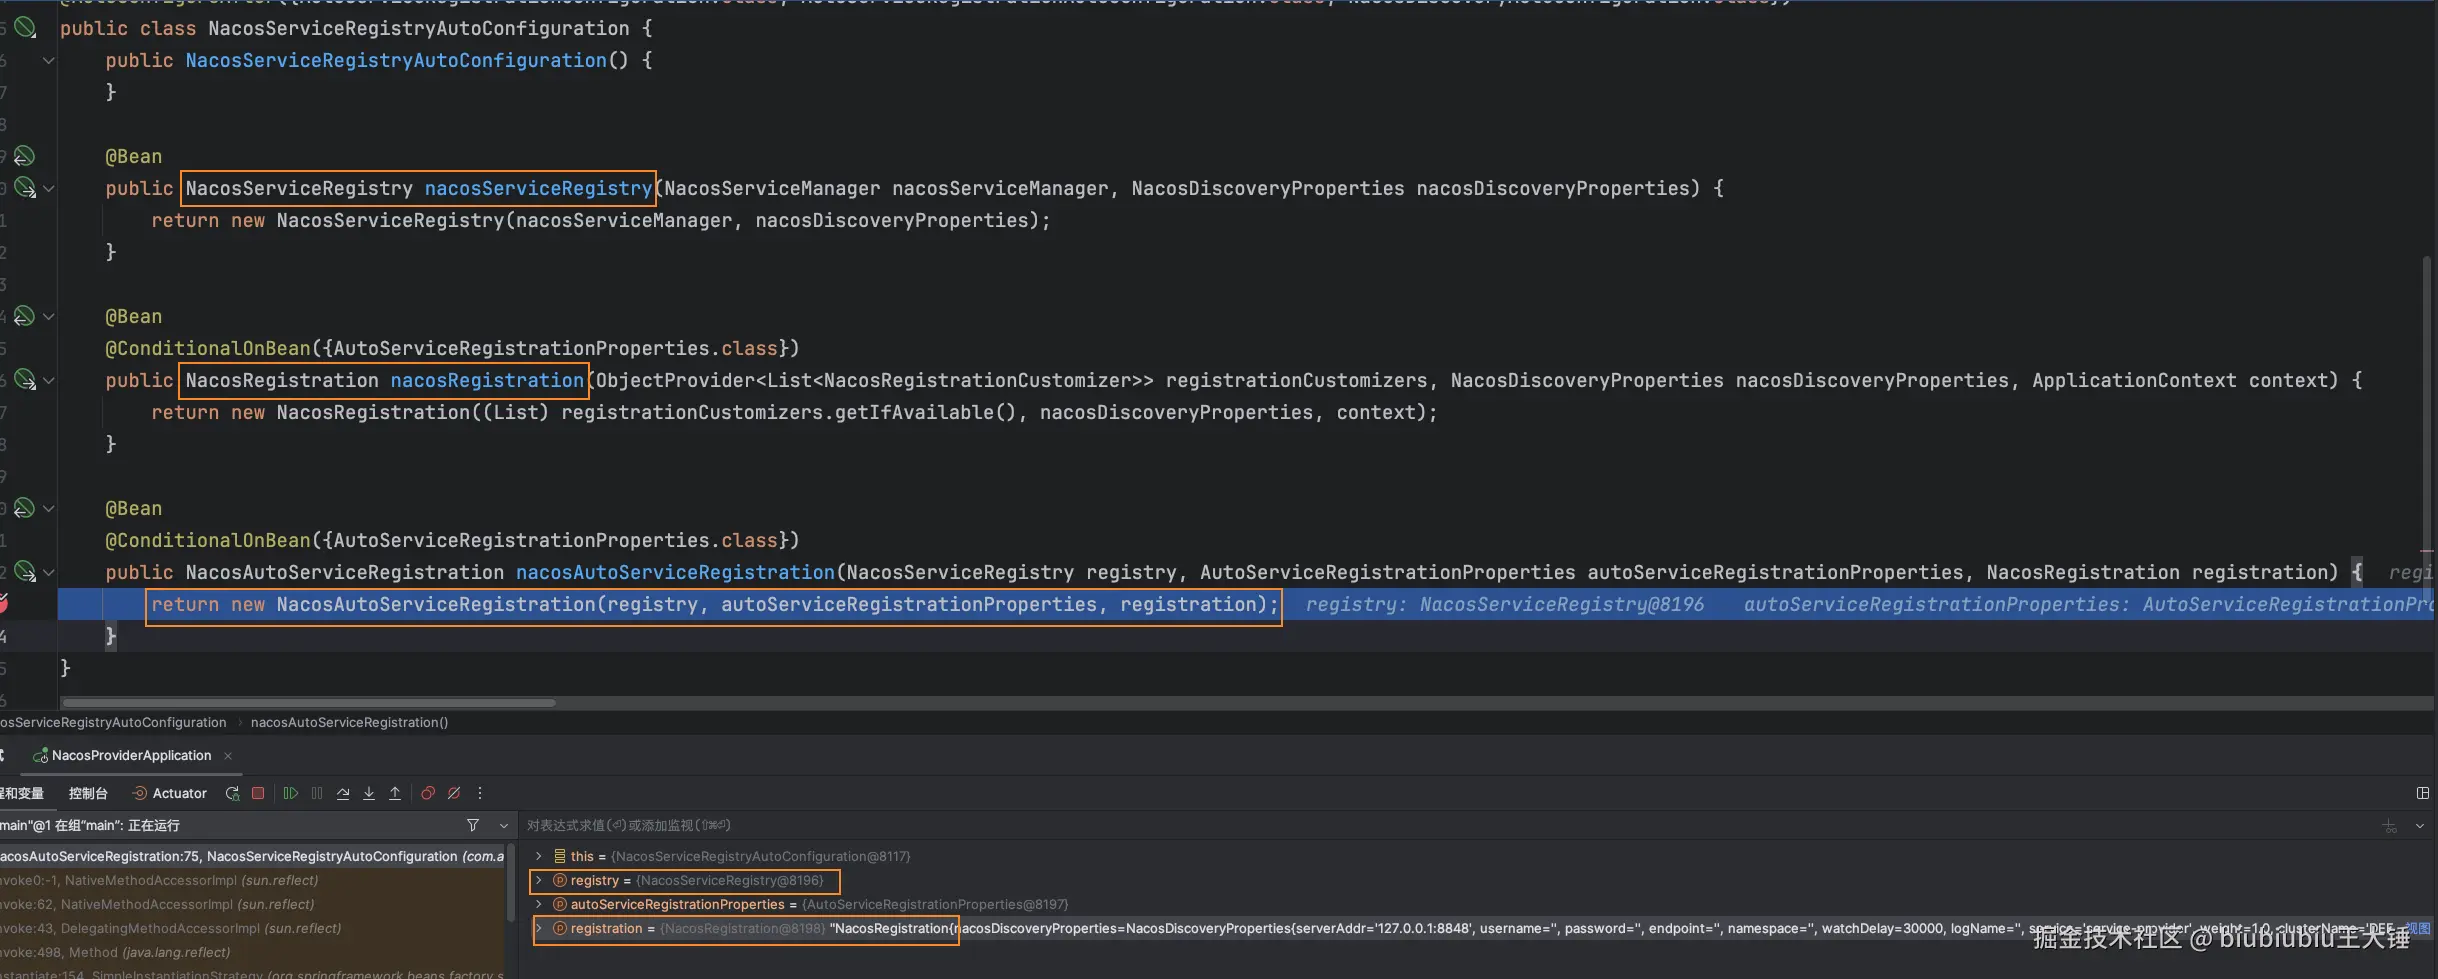Expand the 'this' variable node
This screenshot has width=2438, height=979.
(x=539, y=856)
